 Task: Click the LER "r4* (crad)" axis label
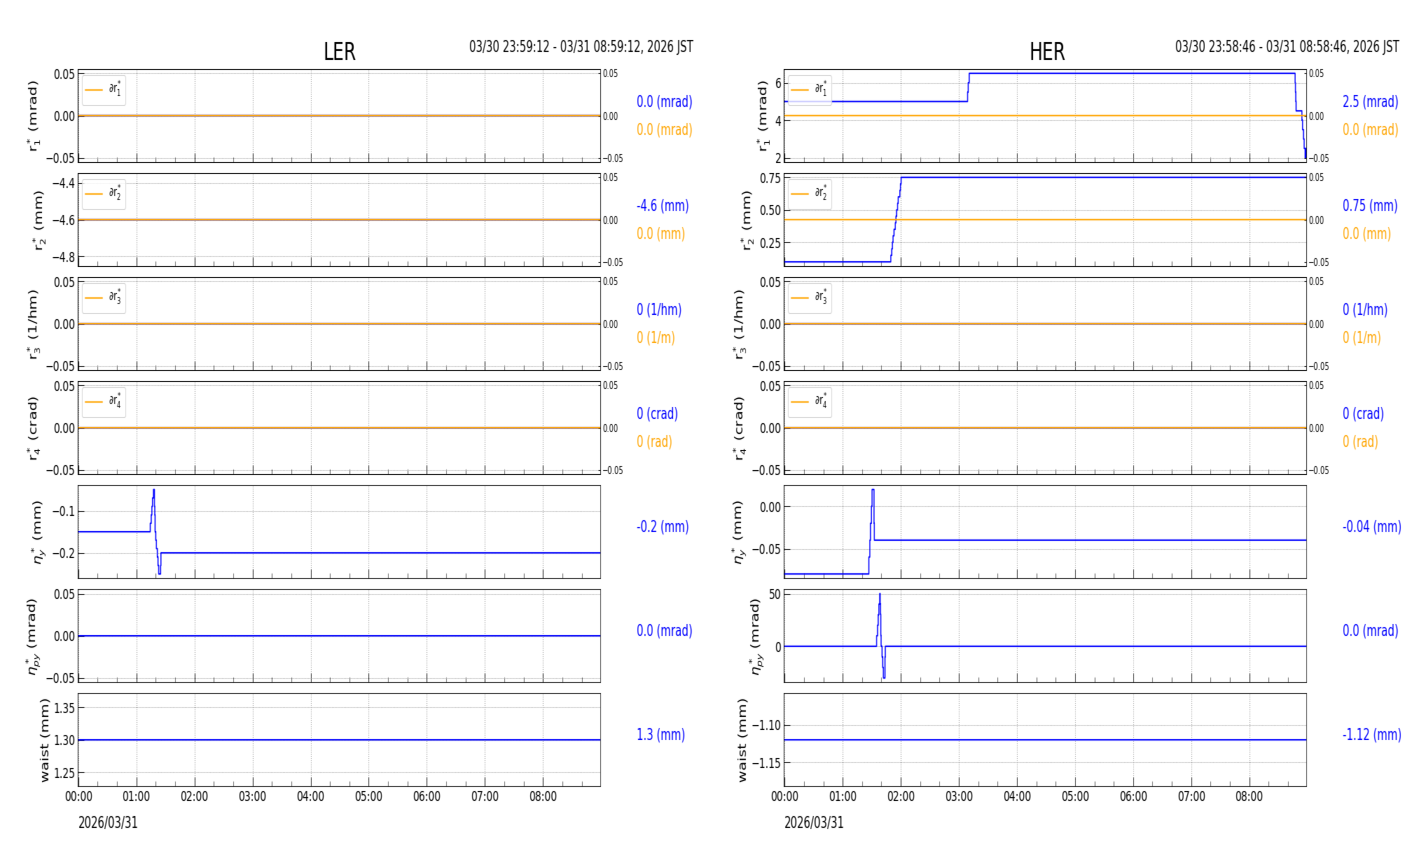point(33,428)
